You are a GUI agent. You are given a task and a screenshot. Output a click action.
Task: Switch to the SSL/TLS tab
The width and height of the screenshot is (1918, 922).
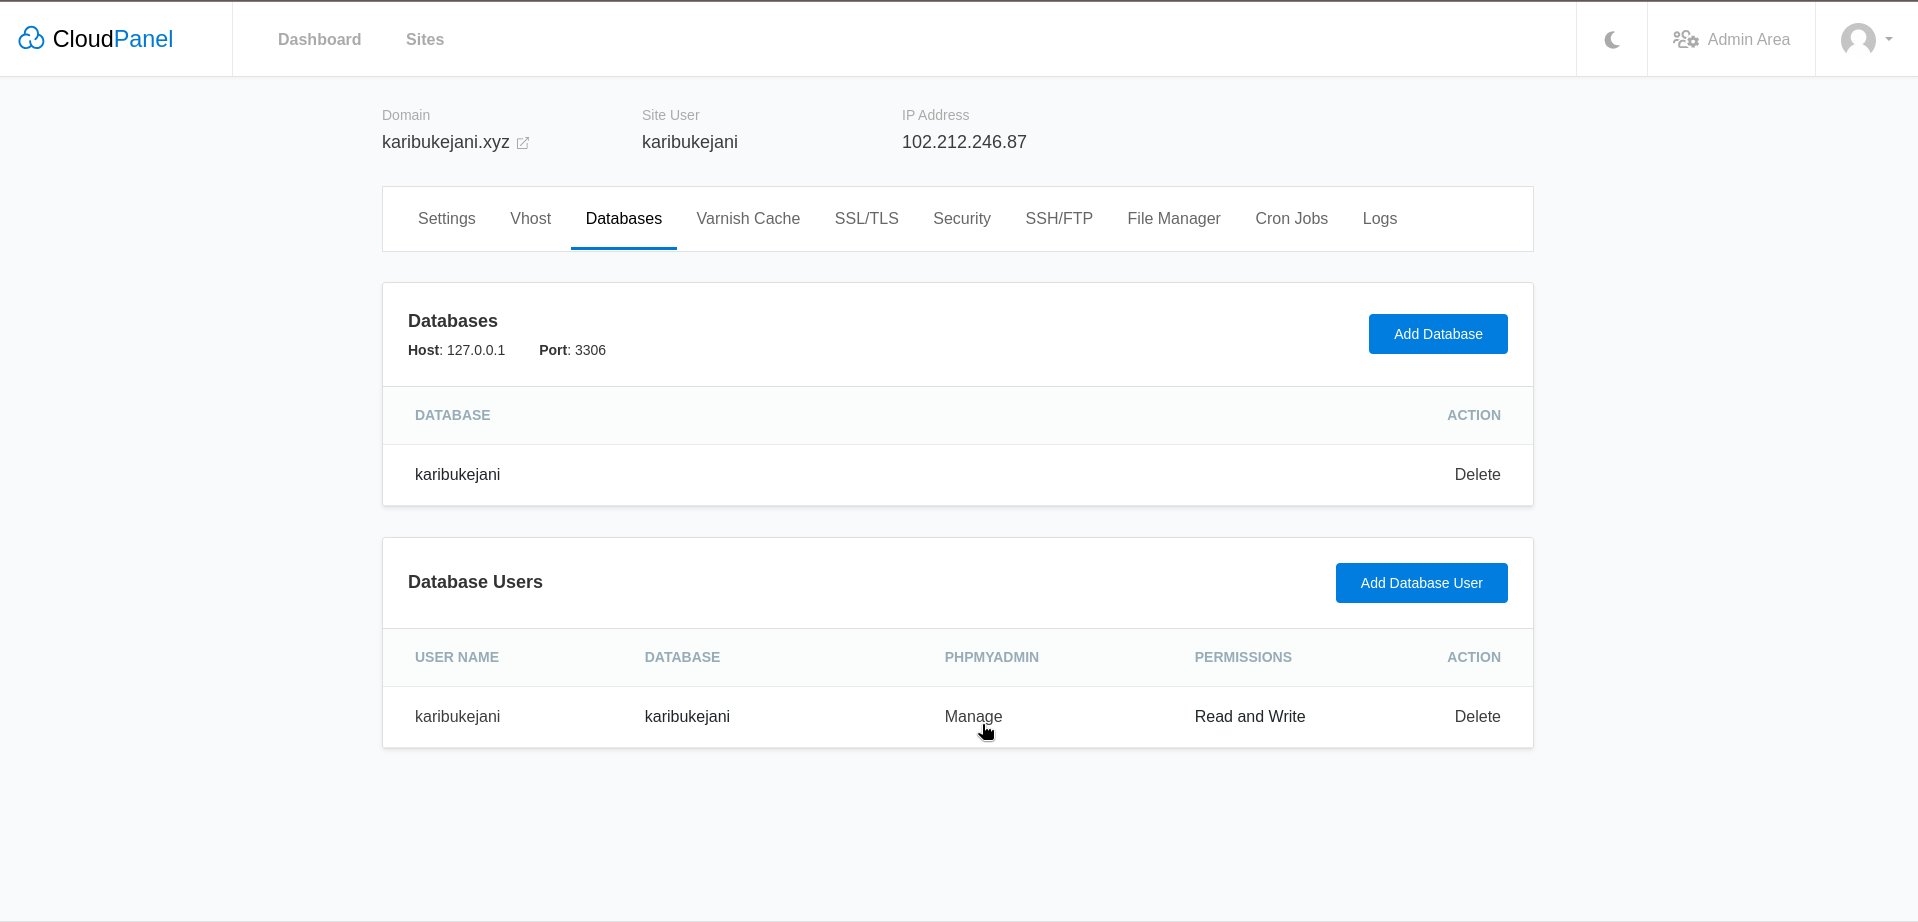865,218
